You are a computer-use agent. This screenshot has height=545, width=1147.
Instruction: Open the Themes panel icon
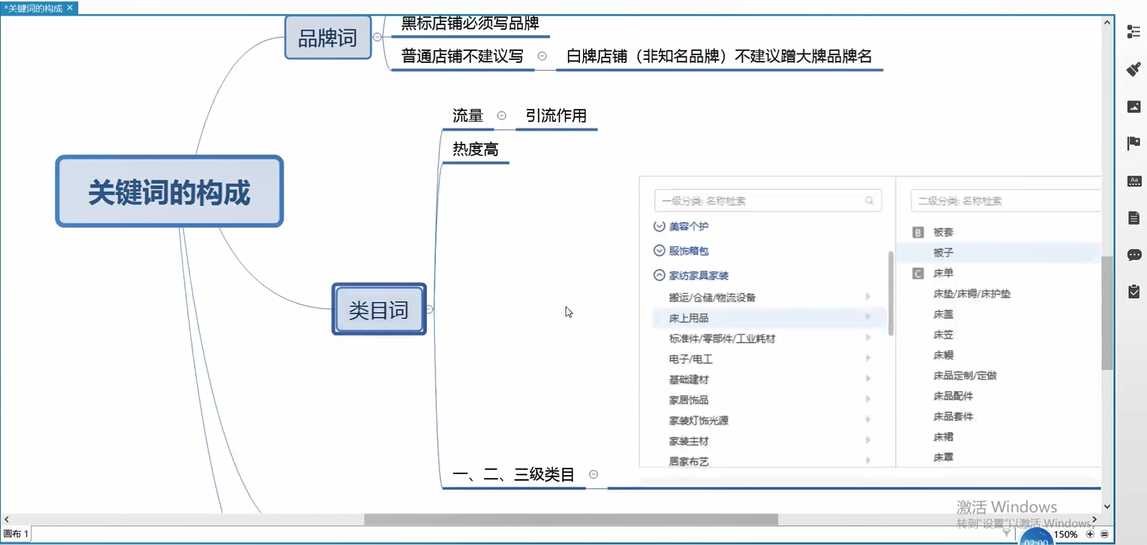point(1133,180)
